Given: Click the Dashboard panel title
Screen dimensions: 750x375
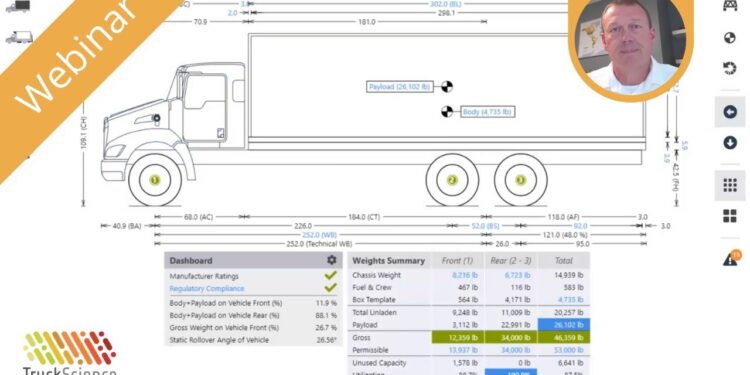Looking at the screenshot, I should 191,261.
